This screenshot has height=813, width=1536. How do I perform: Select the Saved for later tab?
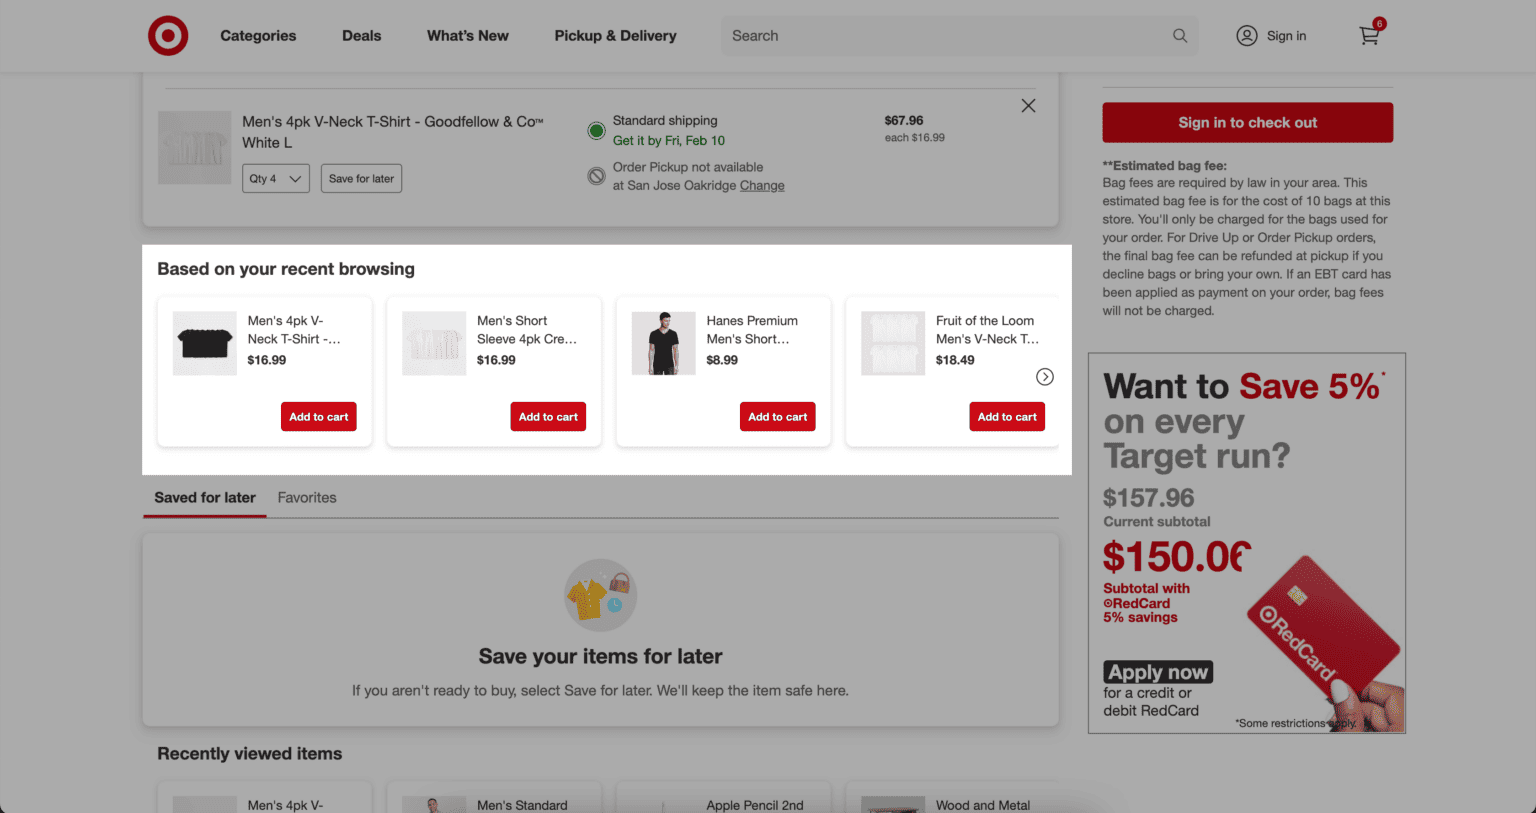point(204,497)
